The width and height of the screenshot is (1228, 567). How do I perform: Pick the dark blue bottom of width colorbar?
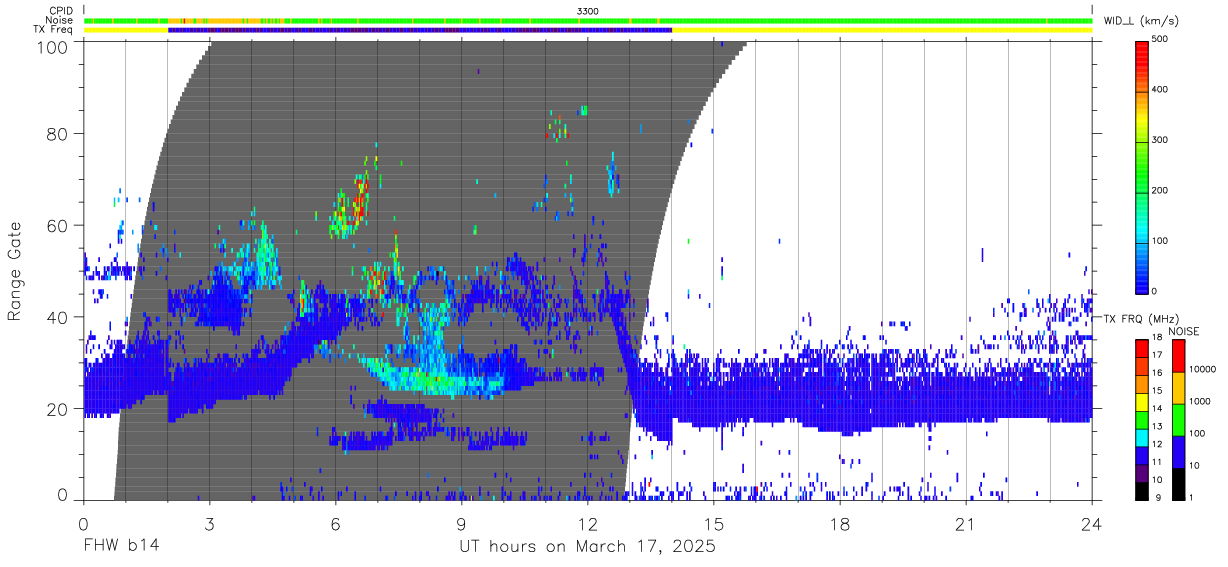click(1141, 284)
